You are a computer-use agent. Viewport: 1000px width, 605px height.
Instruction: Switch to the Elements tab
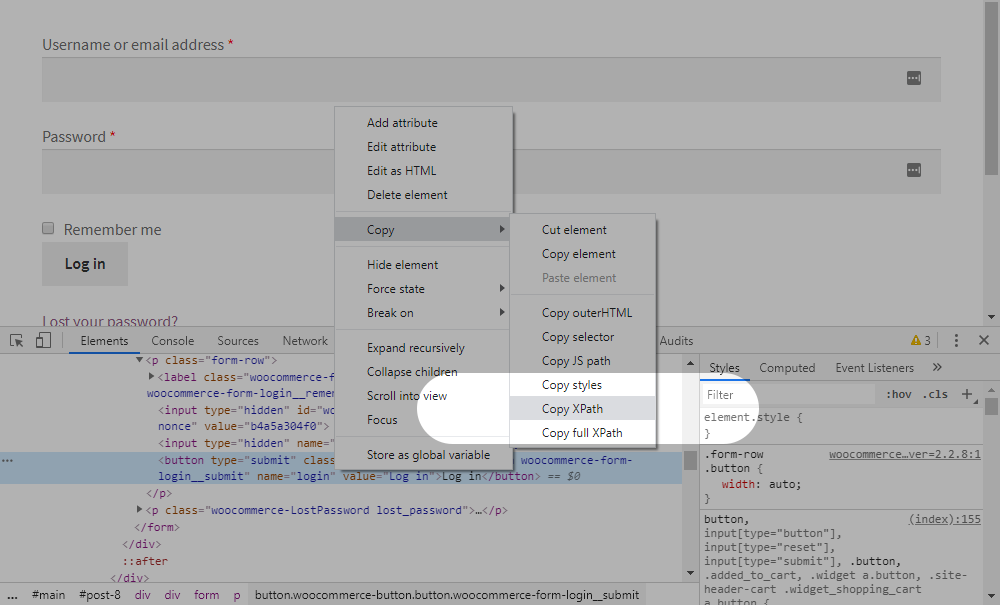[x=104, y=340]
